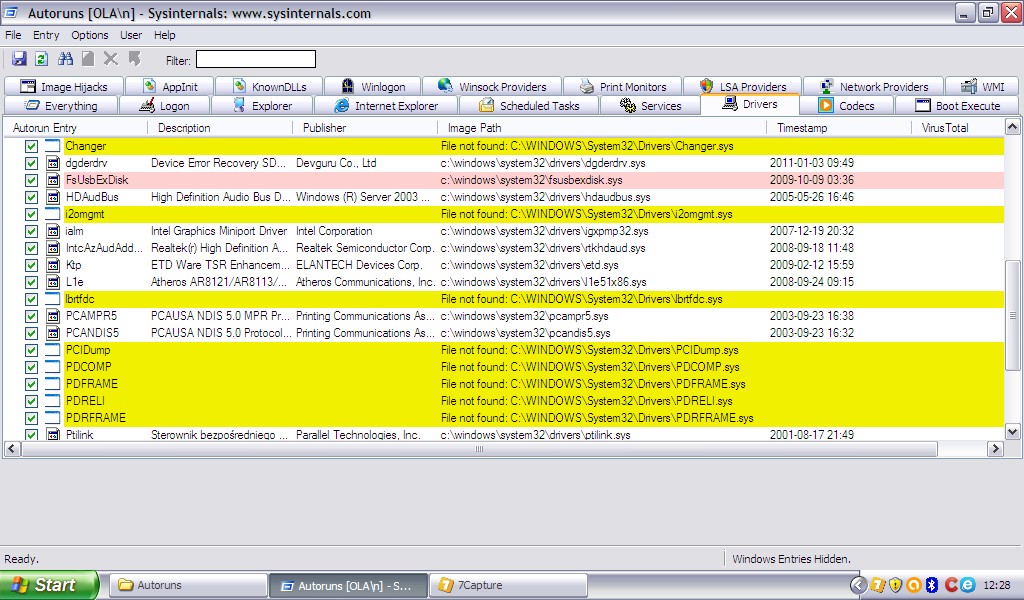Click the Bluetooth tray icon
The width and height of the screenshot is (1024, 600).
tap(932, 585)
